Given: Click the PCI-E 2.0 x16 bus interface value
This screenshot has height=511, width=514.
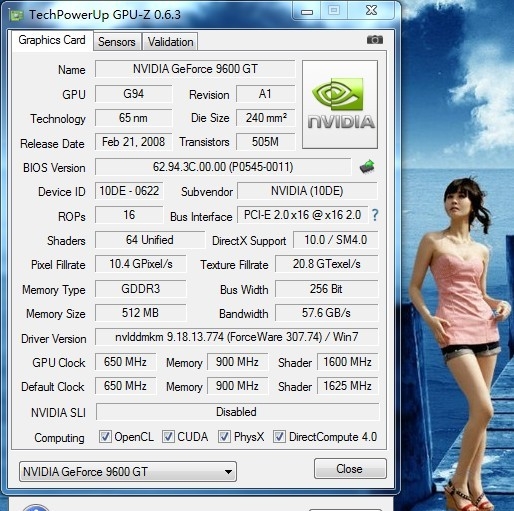Looking at the screenshot, I should (302, 215).
